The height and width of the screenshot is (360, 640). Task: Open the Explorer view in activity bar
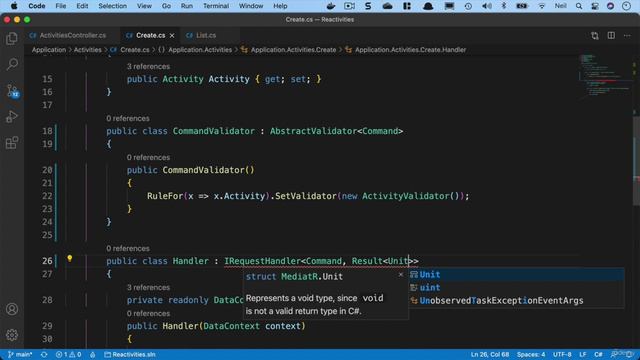coord(12,38)
